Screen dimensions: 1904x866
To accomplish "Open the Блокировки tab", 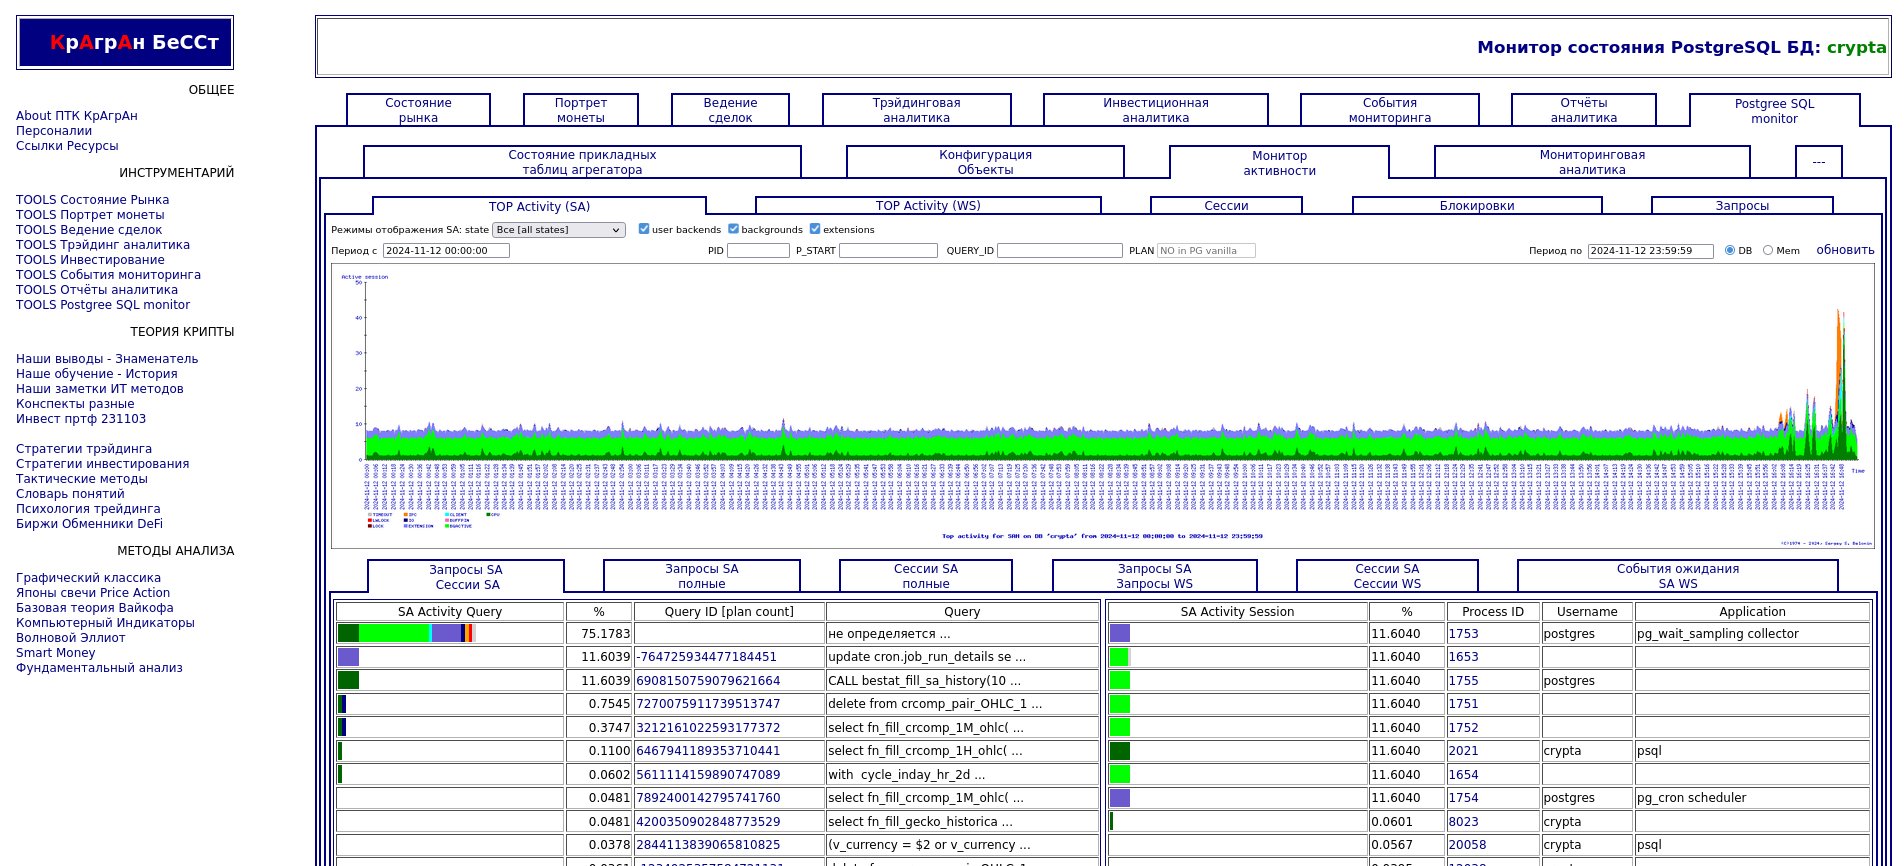I will pos(1476,206).
